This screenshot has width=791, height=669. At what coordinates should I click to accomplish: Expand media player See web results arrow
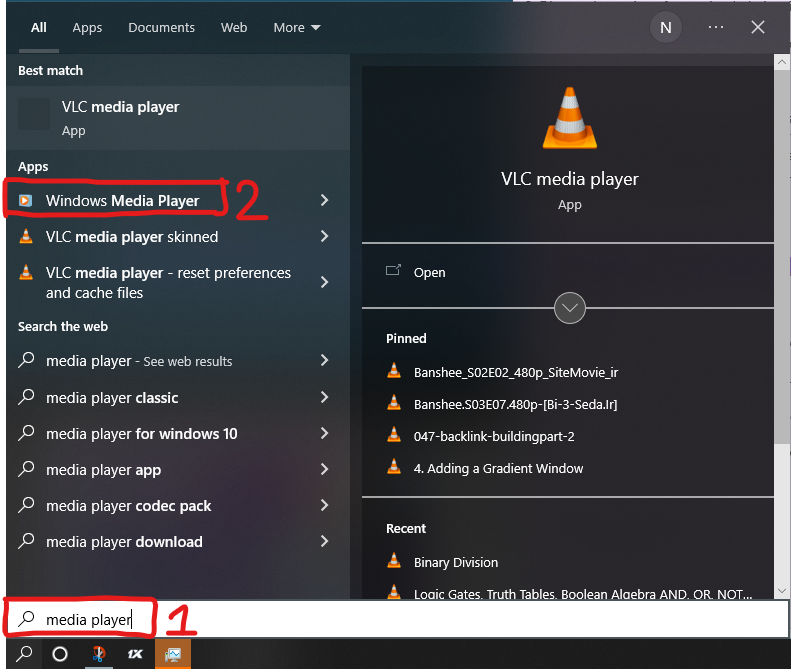pos(324,360)
